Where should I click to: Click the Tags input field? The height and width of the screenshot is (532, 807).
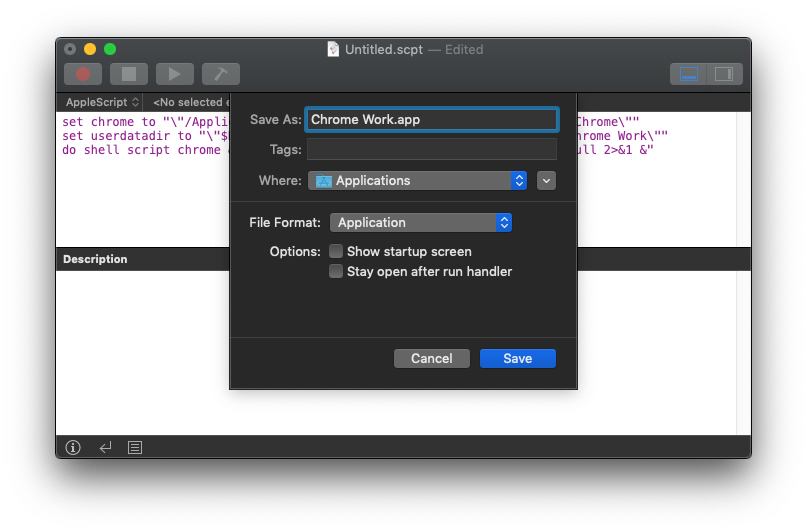tap(432, 150)
